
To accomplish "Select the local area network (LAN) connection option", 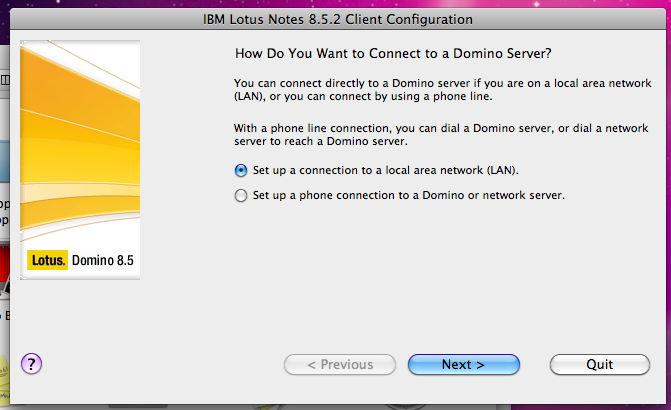I will (x=241, y=170).
